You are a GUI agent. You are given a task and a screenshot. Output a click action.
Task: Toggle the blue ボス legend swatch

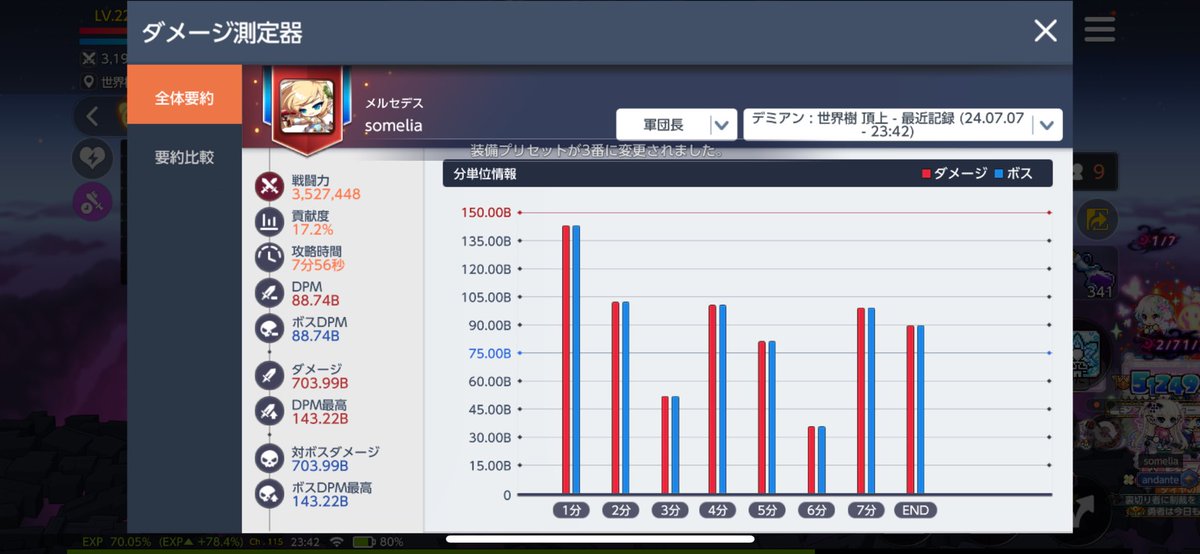pos(1000,174)
